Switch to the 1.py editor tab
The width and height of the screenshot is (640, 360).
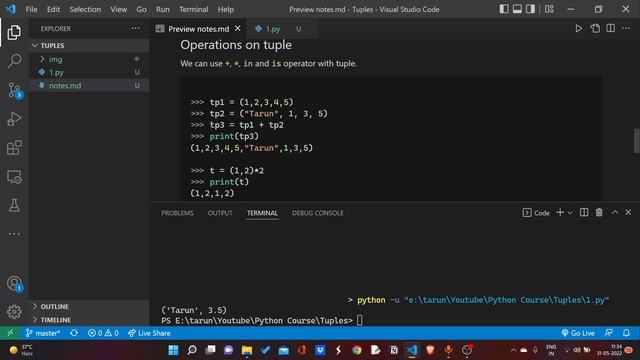[282, 29]
